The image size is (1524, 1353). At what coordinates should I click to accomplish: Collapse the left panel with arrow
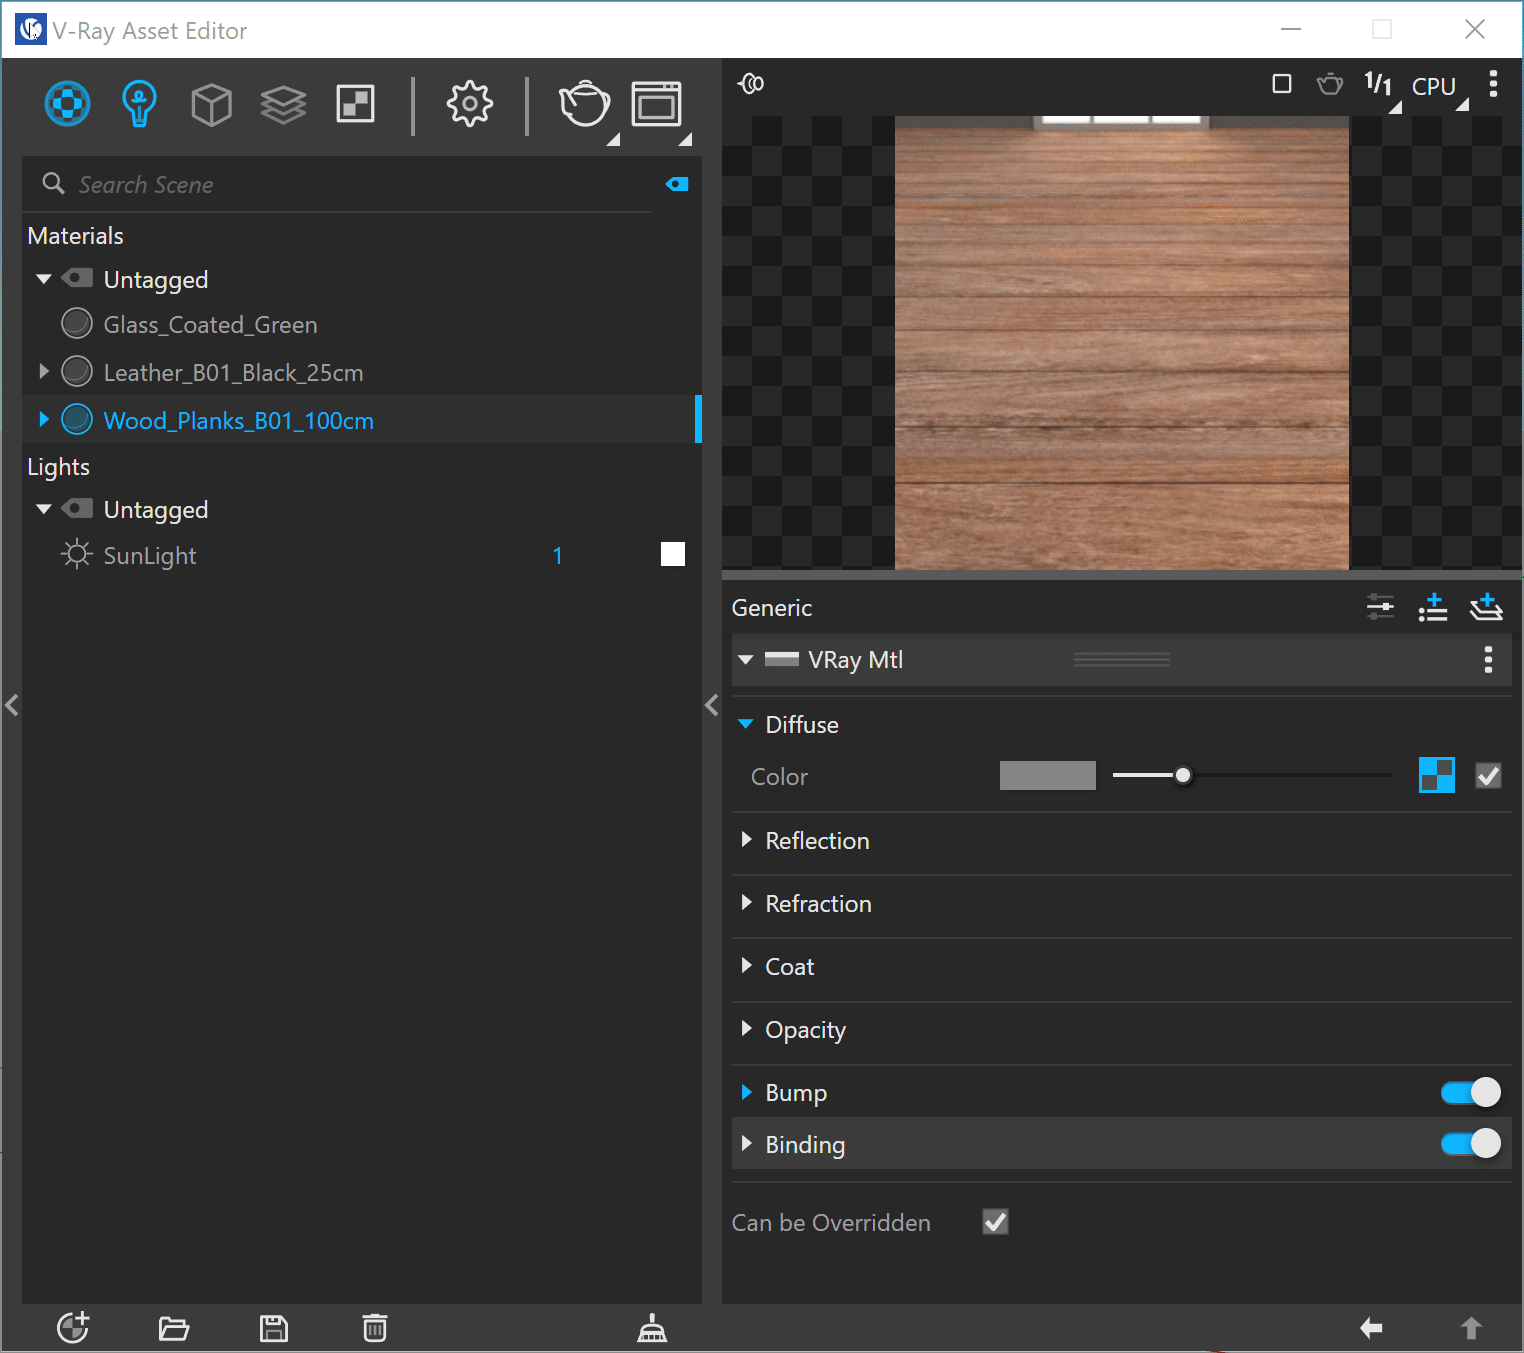point(12,705)
